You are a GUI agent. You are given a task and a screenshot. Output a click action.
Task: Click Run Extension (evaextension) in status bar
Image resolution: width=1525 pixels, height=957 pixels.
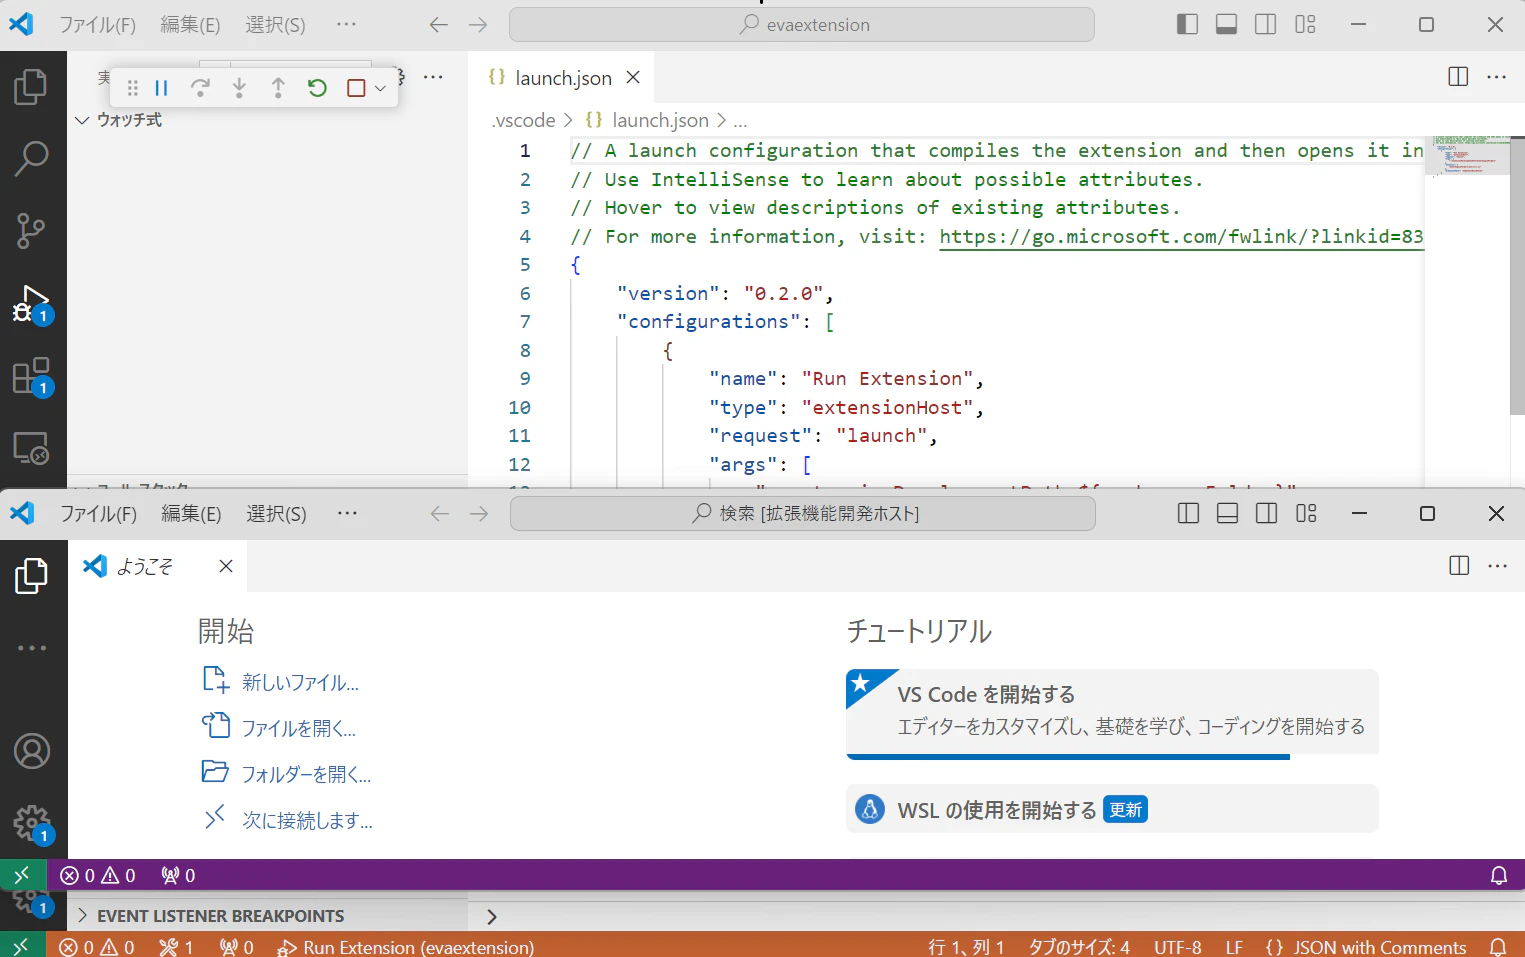pyautogui.click(x=406, y=947)
